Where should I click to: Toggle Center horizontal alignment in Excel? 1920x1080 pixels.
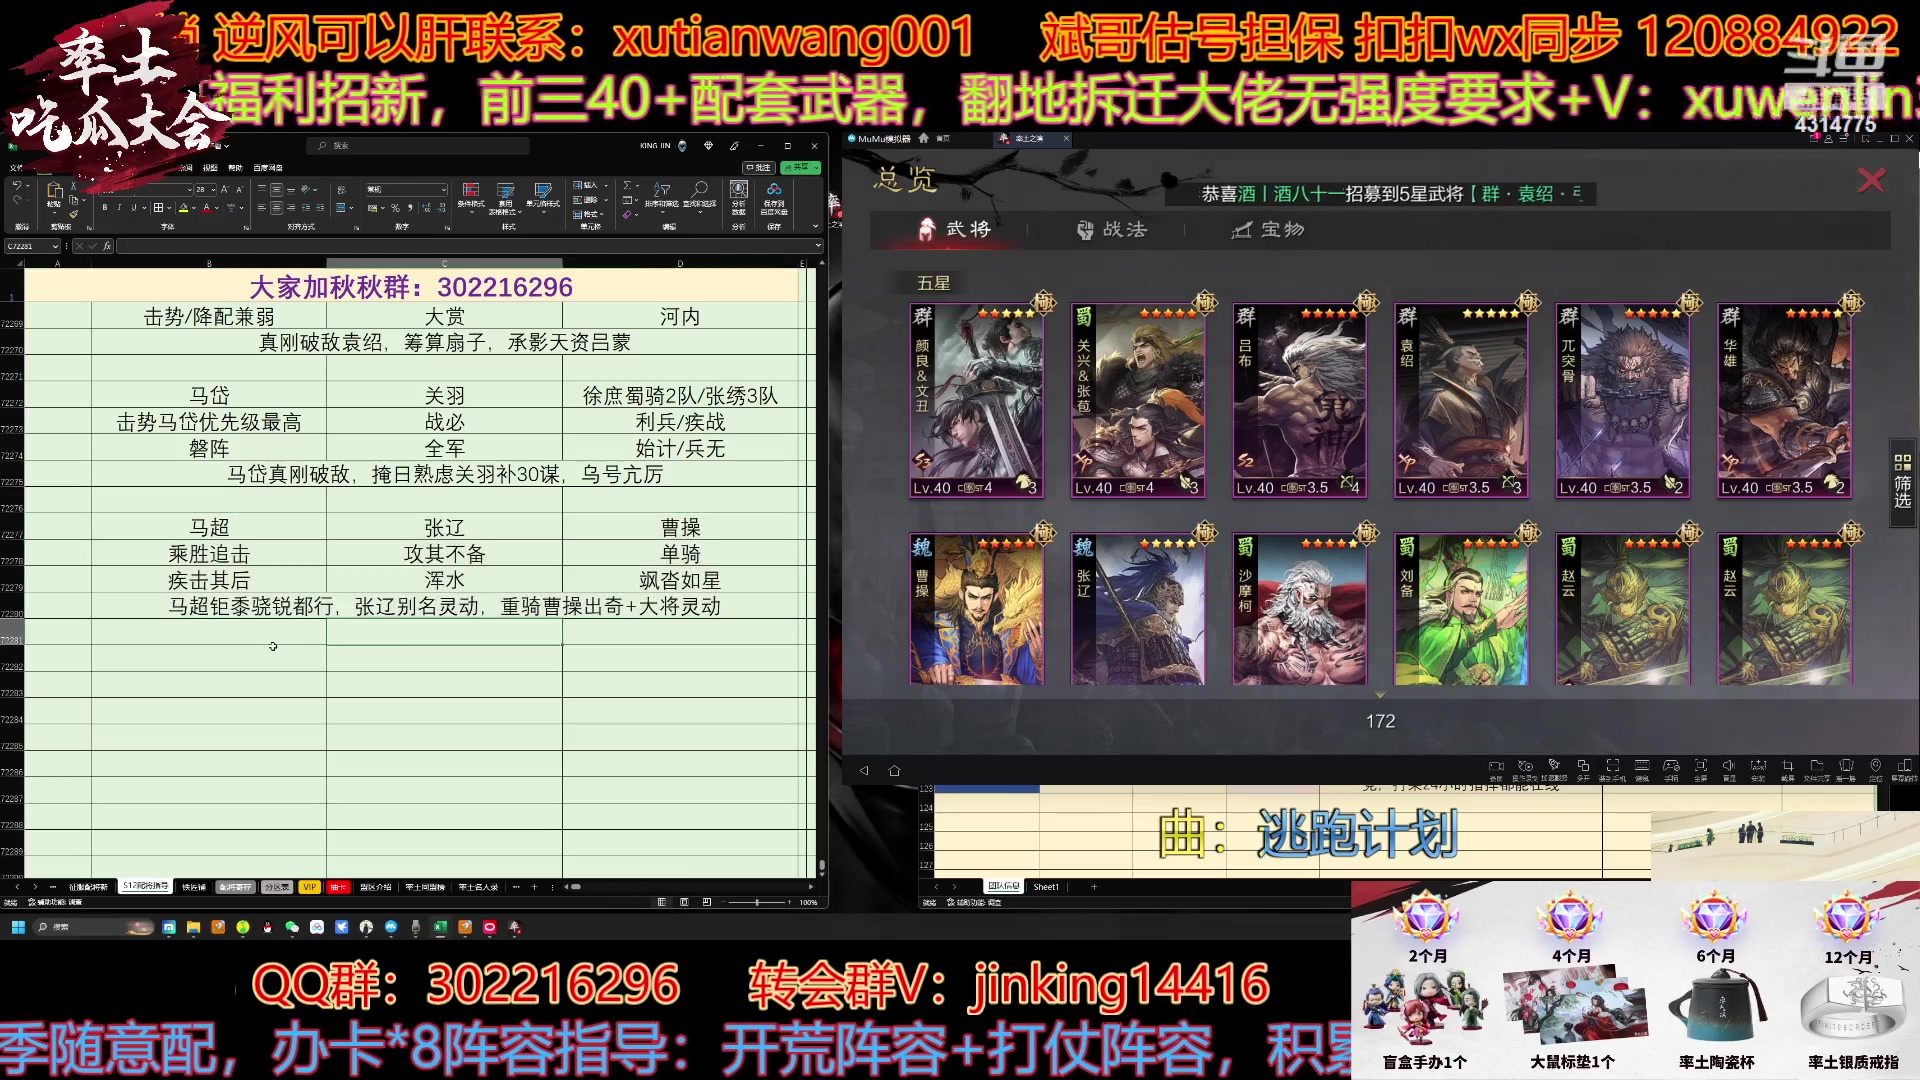(x=276, y=207)
